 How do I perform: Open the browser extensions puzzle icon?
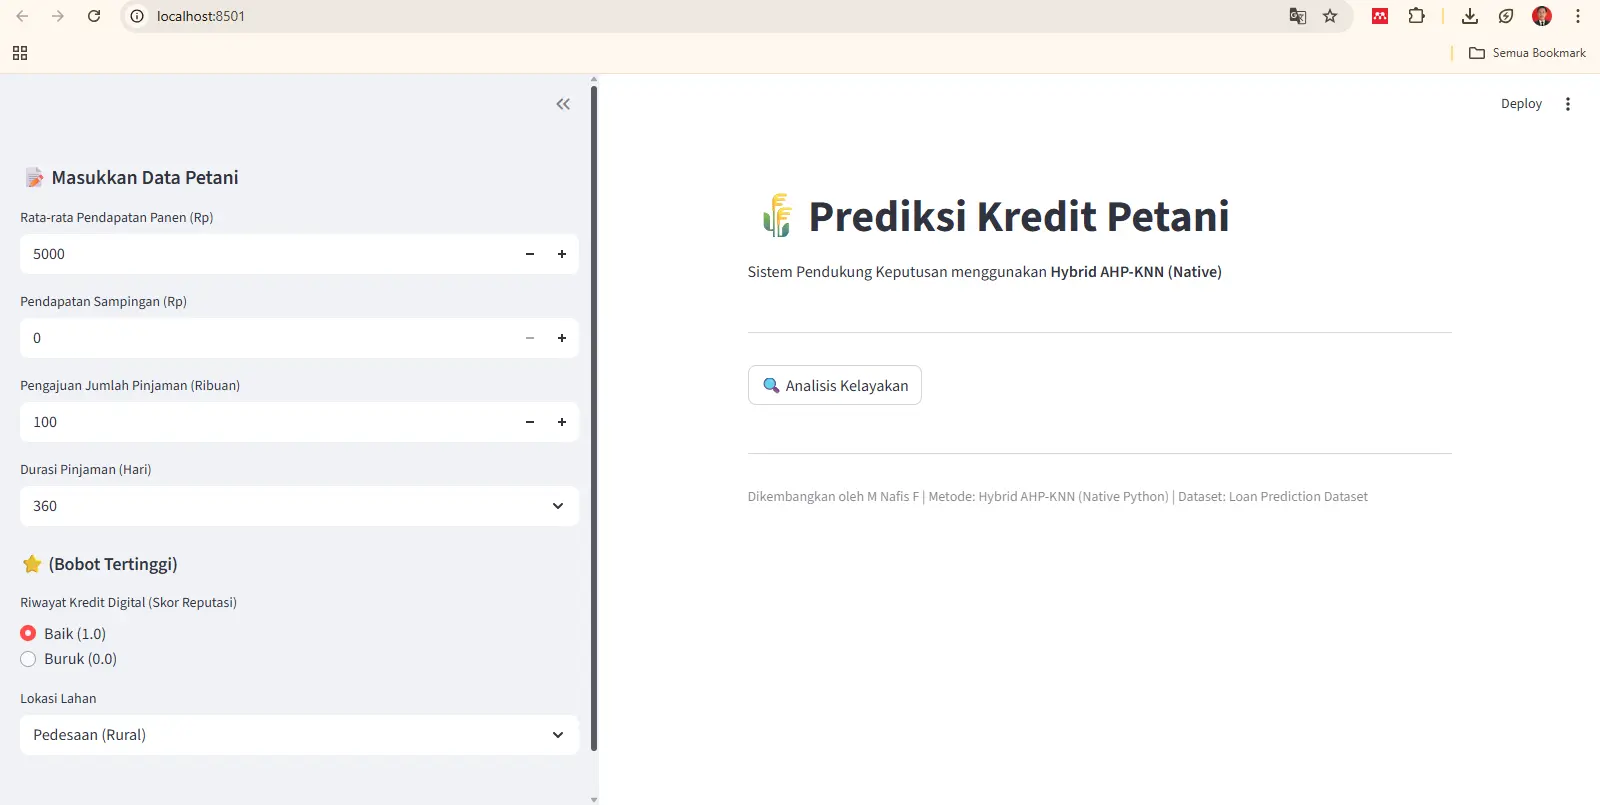[x=1416, y=16]
